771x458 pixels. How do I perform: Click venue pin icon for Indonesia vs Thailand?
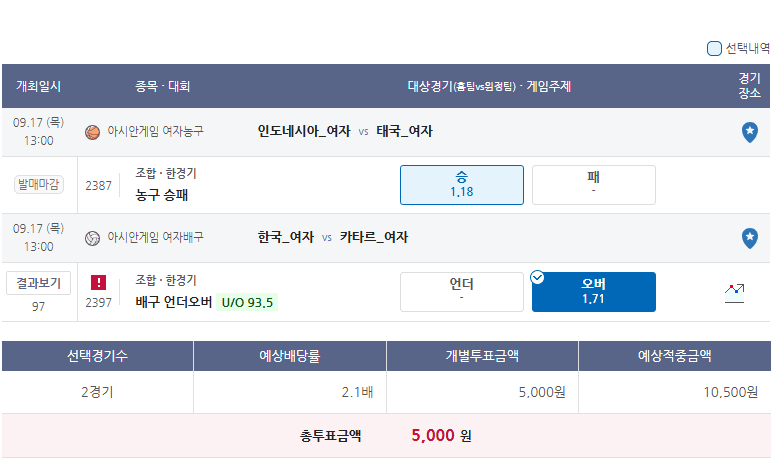tap(749, 132)
